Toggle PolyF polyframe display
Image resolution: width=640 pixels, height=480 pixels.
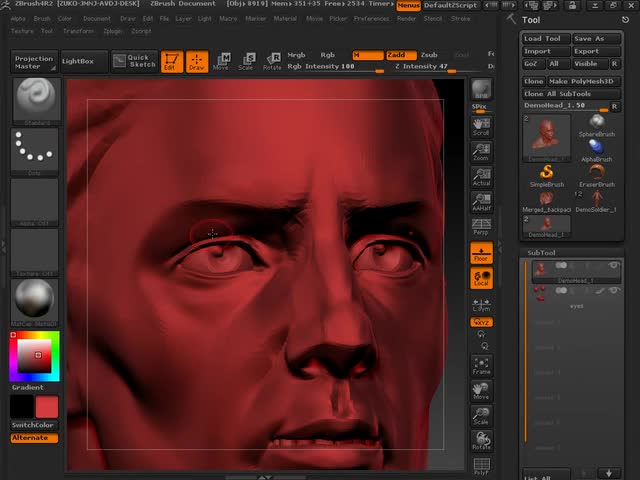482,467
